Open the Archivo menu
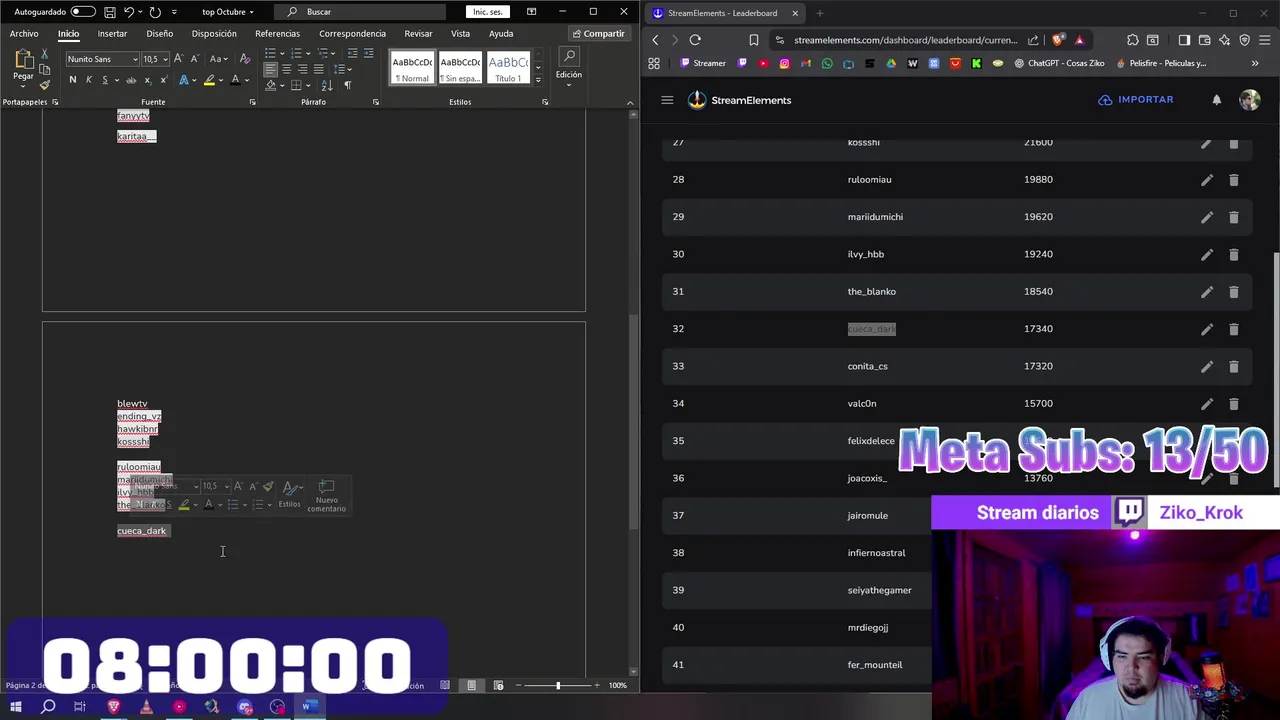The width and height of the screenshot is (1280, 720). [x=24, y=34]
